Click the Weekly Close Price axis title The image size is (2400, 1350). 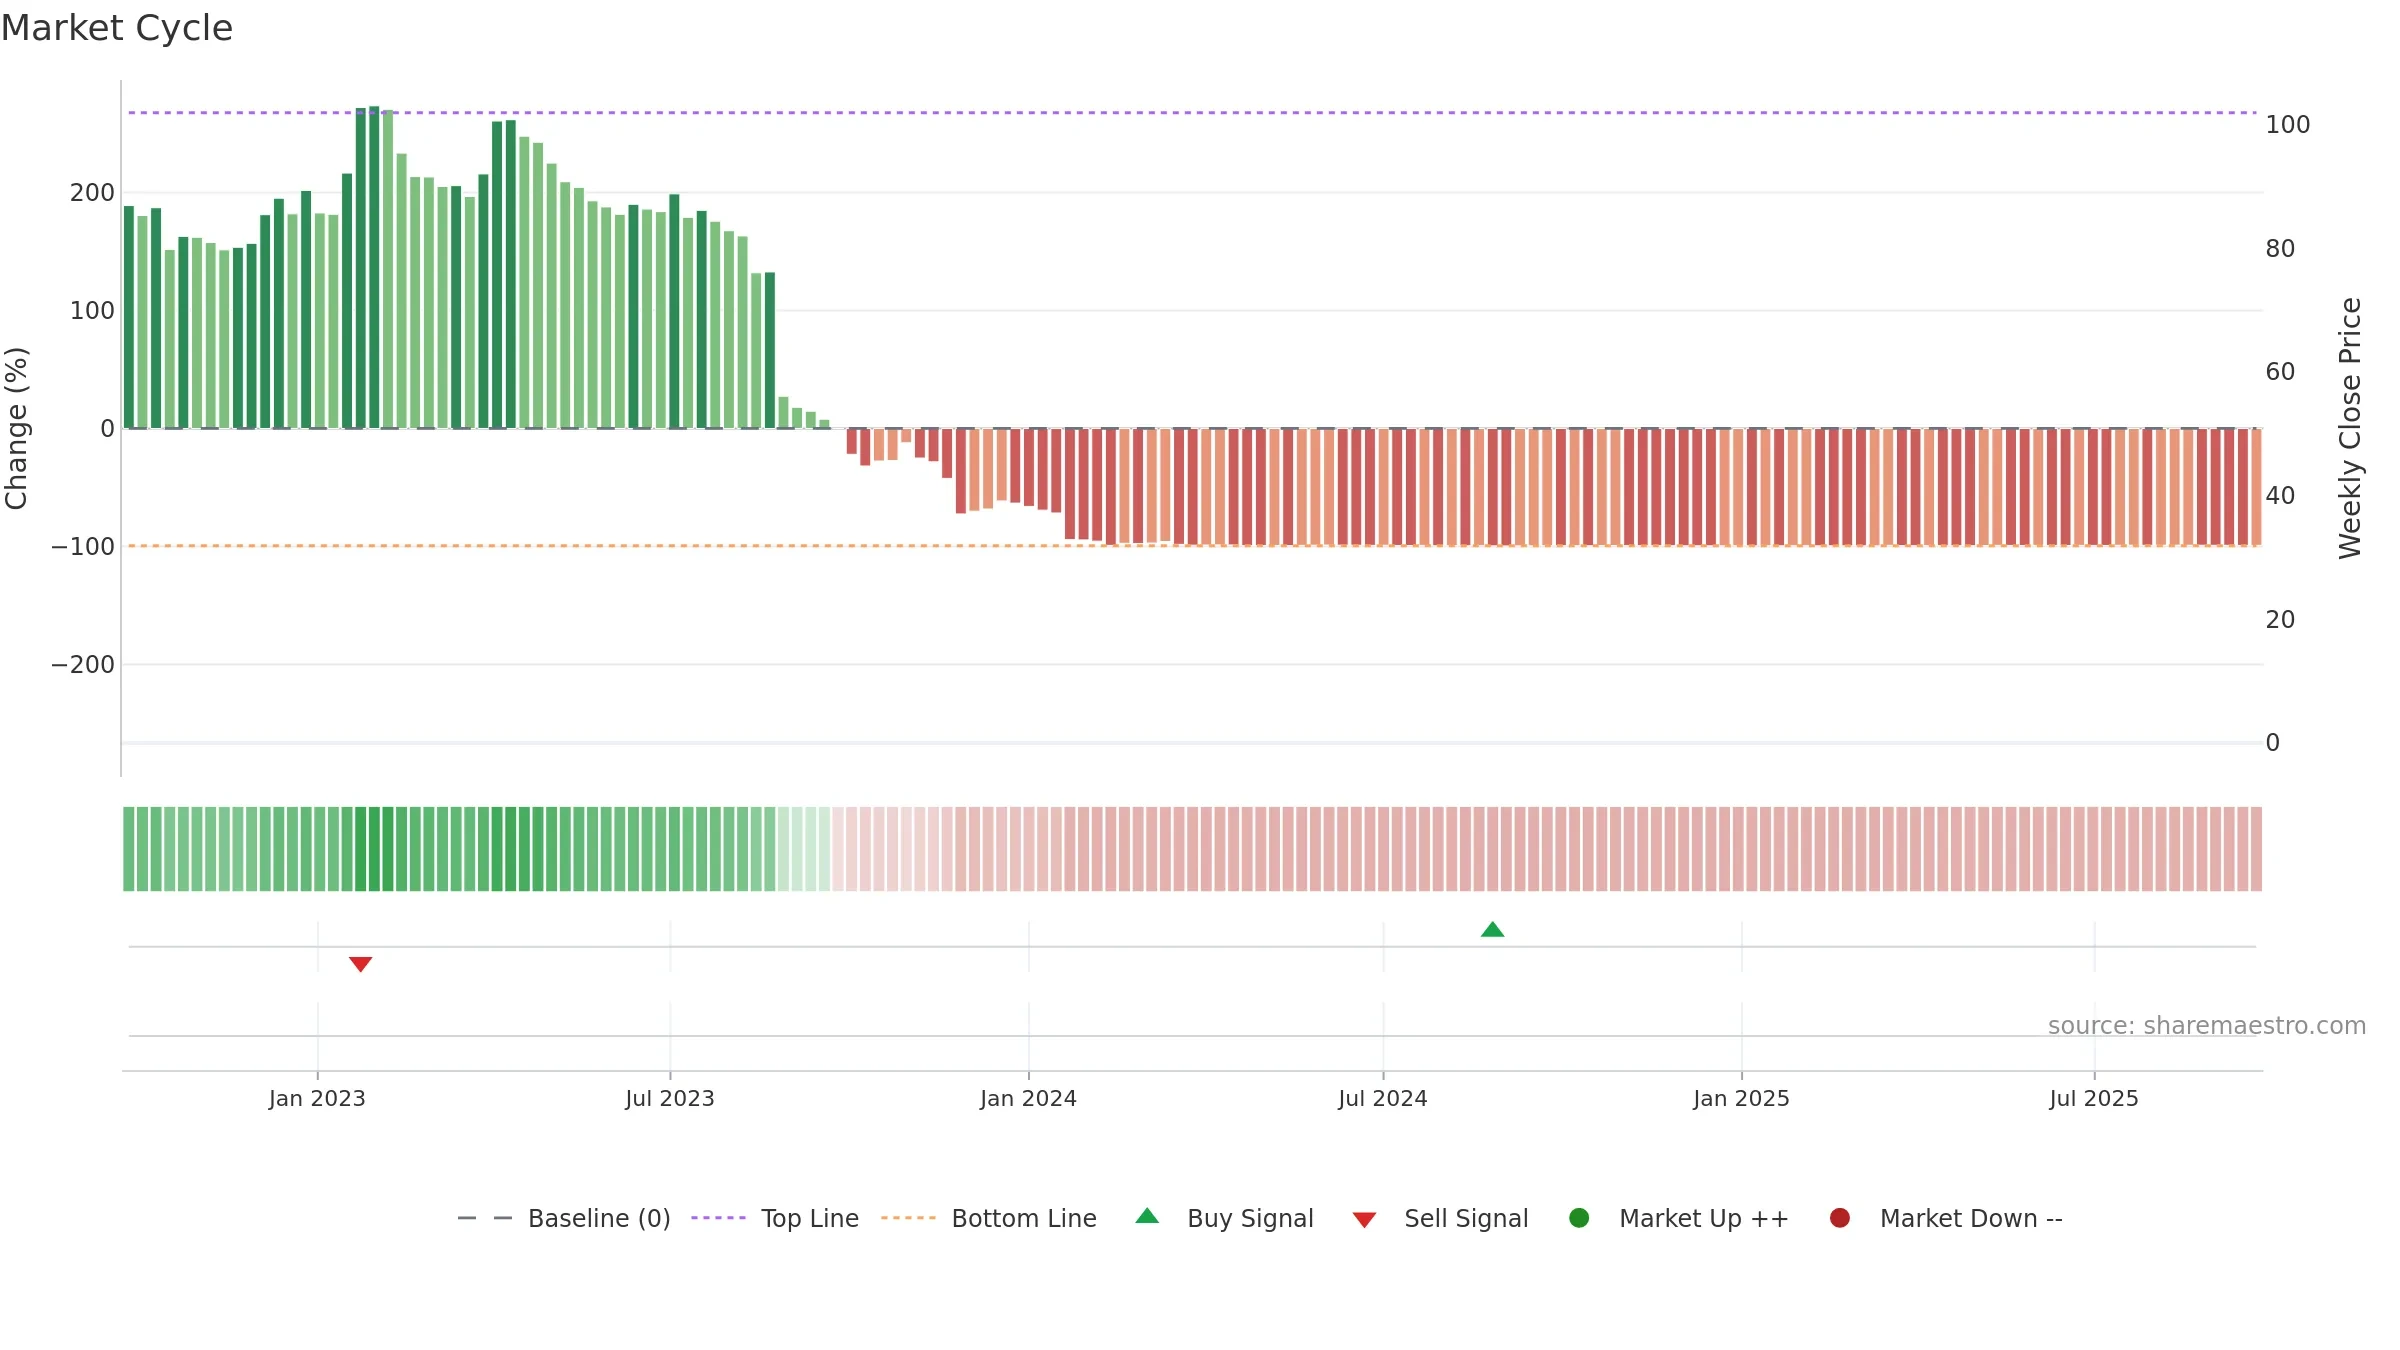point(2350,428)
